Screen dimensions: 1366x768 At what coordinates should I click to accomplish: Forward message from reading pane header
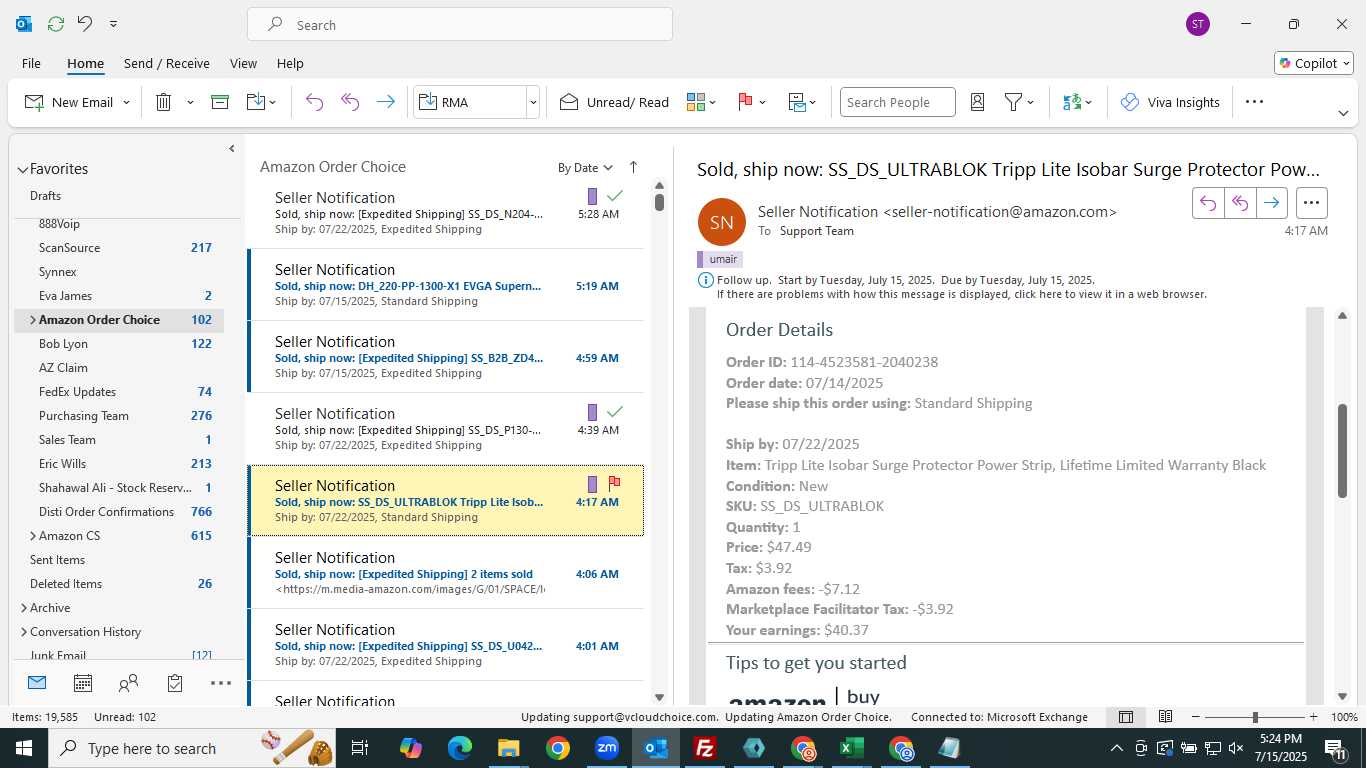1271,203
